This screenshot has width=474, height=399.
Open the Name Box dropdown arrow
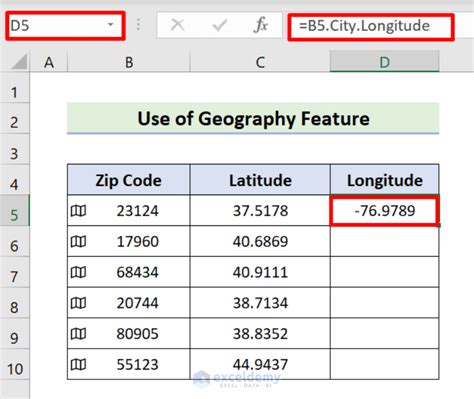[x=111, y=25]
